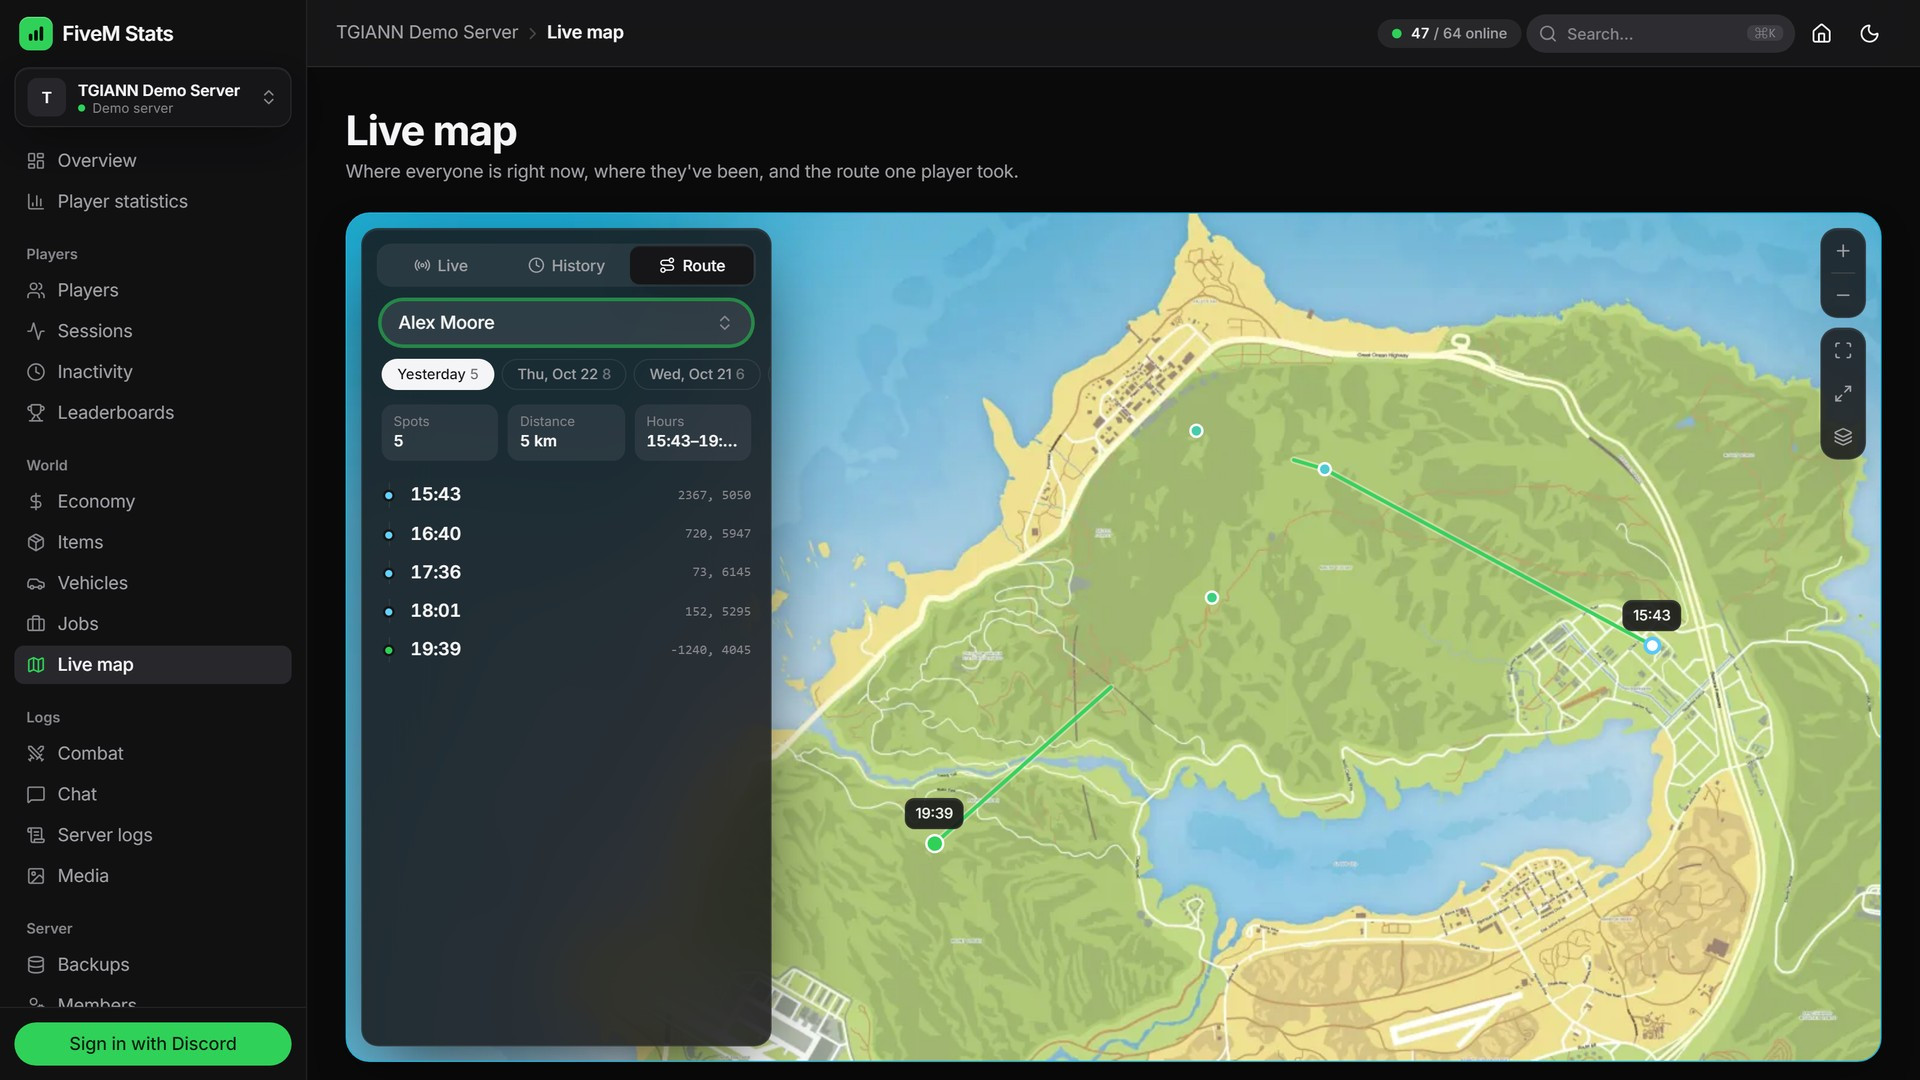Select the Yesterday date chip
Viewport: 1920px width, 1080px height.
(x=438, y=374)
